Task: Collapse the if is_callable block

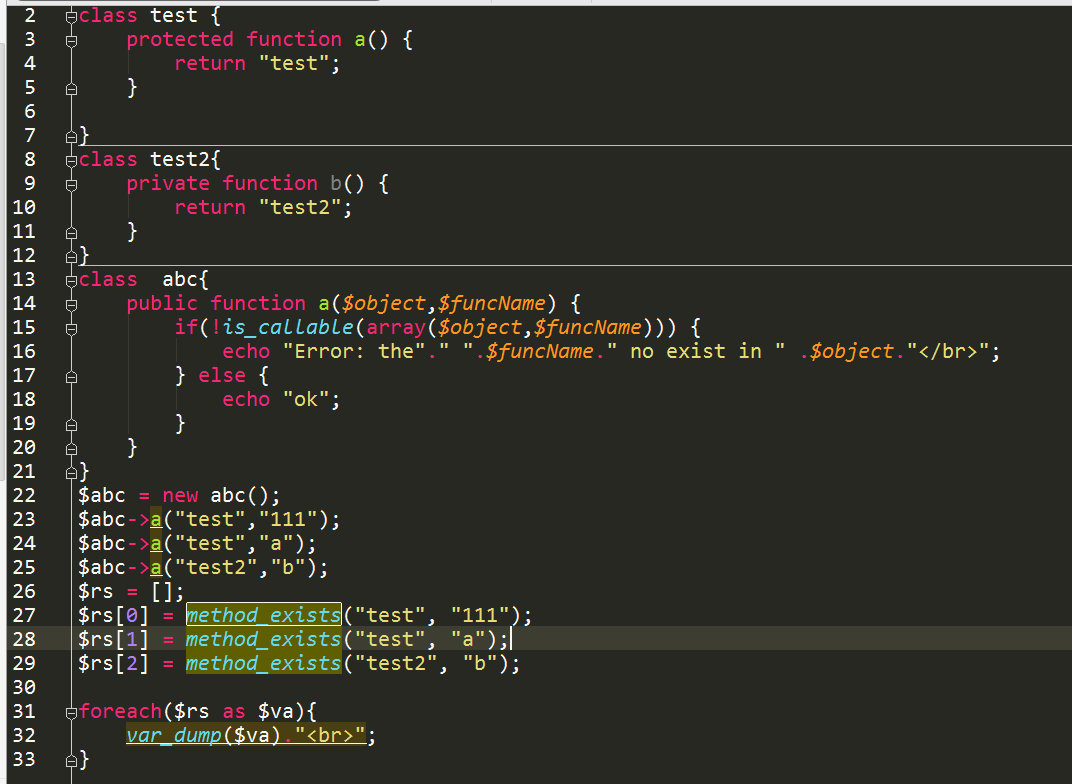Action: [x=70, y=327]
